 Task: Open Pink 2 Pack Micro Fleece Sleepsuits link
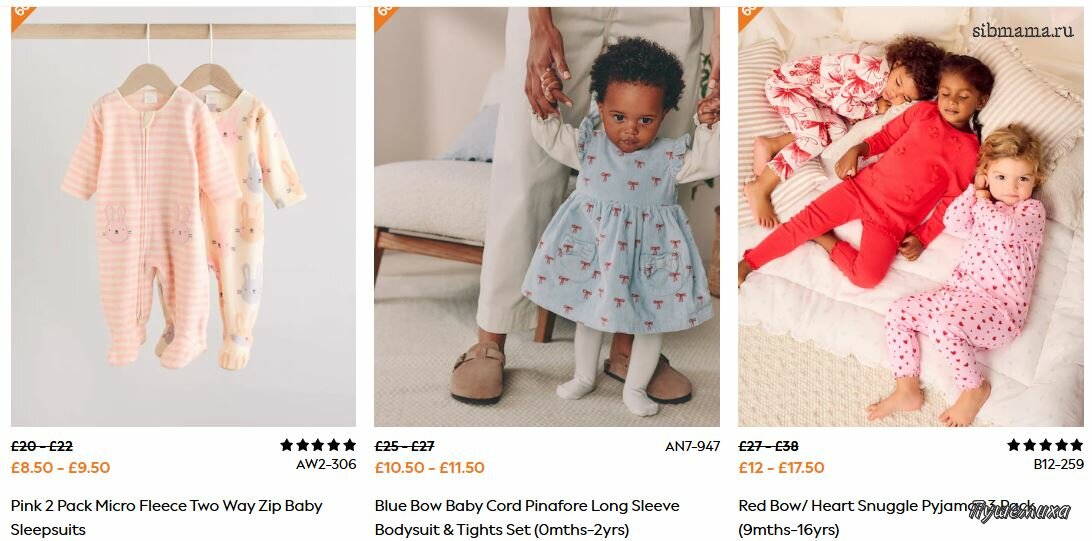(166, 517)
